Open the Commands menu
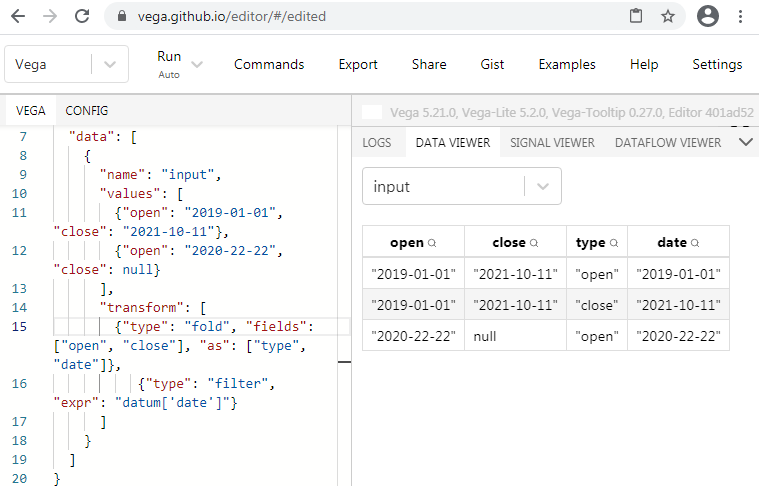Image resolution: width=759 pixels, height=486 pixels. click(x=269, y=64)
